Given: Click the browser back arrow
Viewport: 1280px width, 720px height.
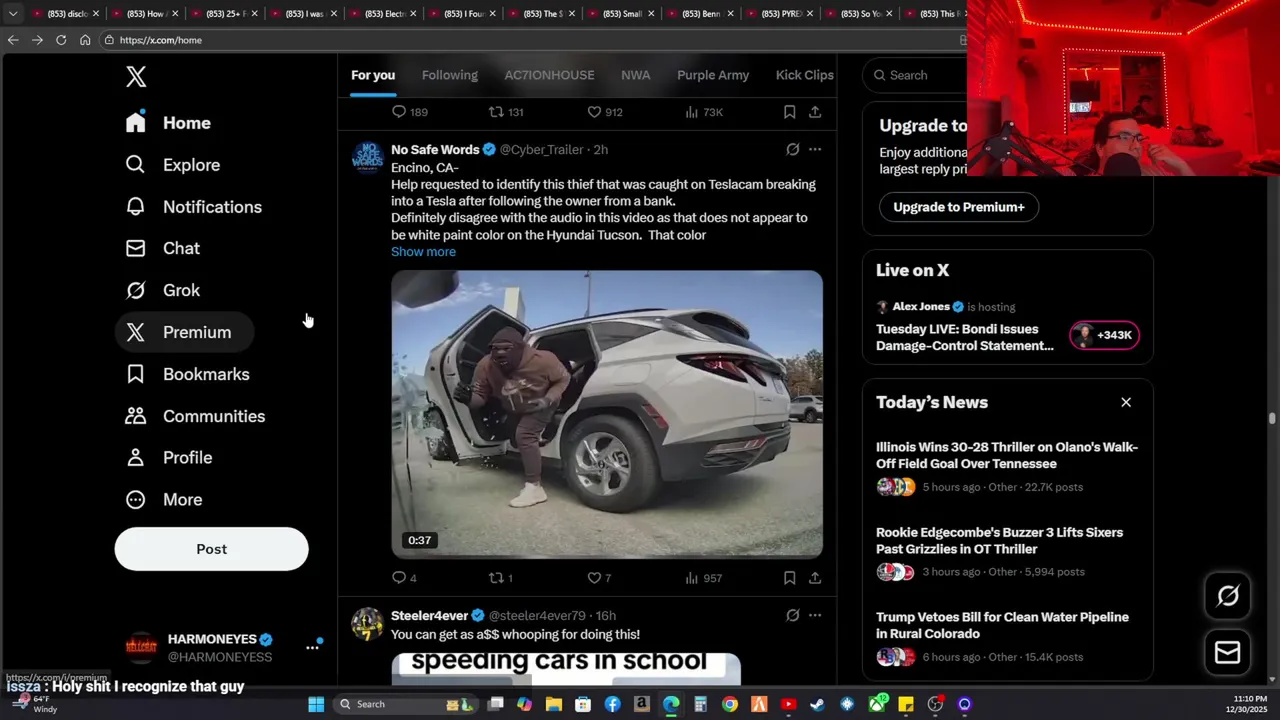Looking at the screenshot, I should (x=12, y=40).
